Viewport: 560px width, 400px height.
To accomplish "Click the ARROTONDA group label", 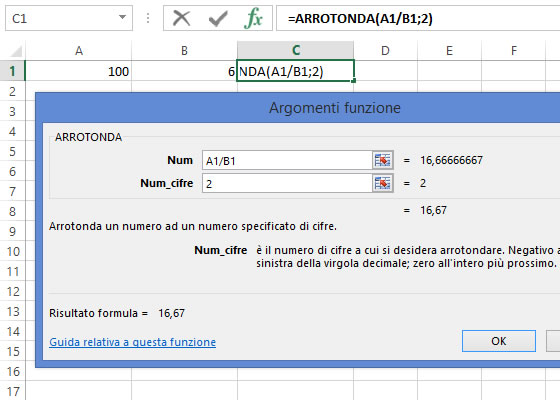I will tap(88, 137).
